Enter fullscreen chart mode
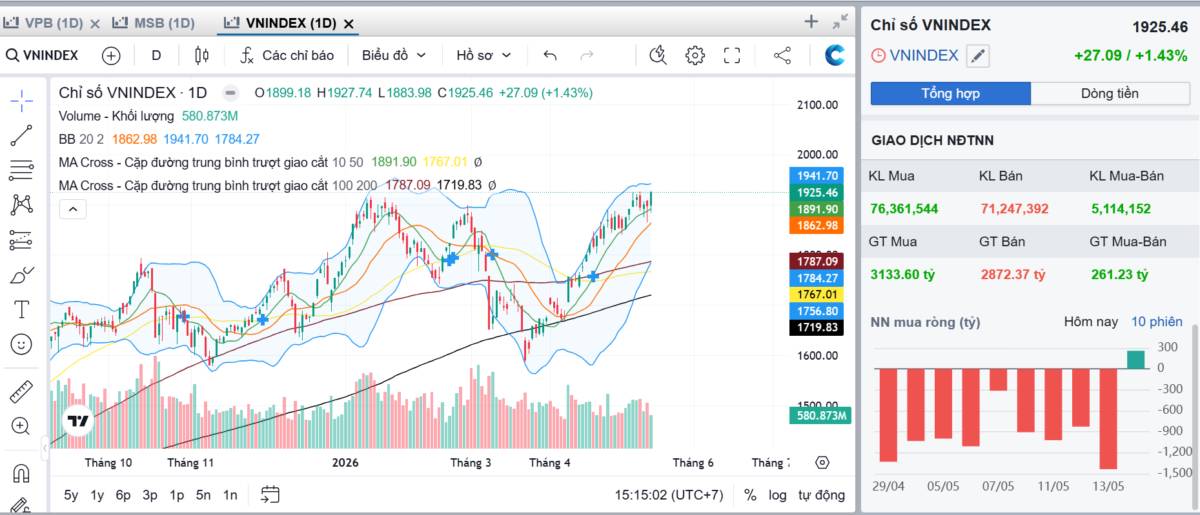Image resolution: width=1200 pixels, height=515 pixels. pos(732,56)
